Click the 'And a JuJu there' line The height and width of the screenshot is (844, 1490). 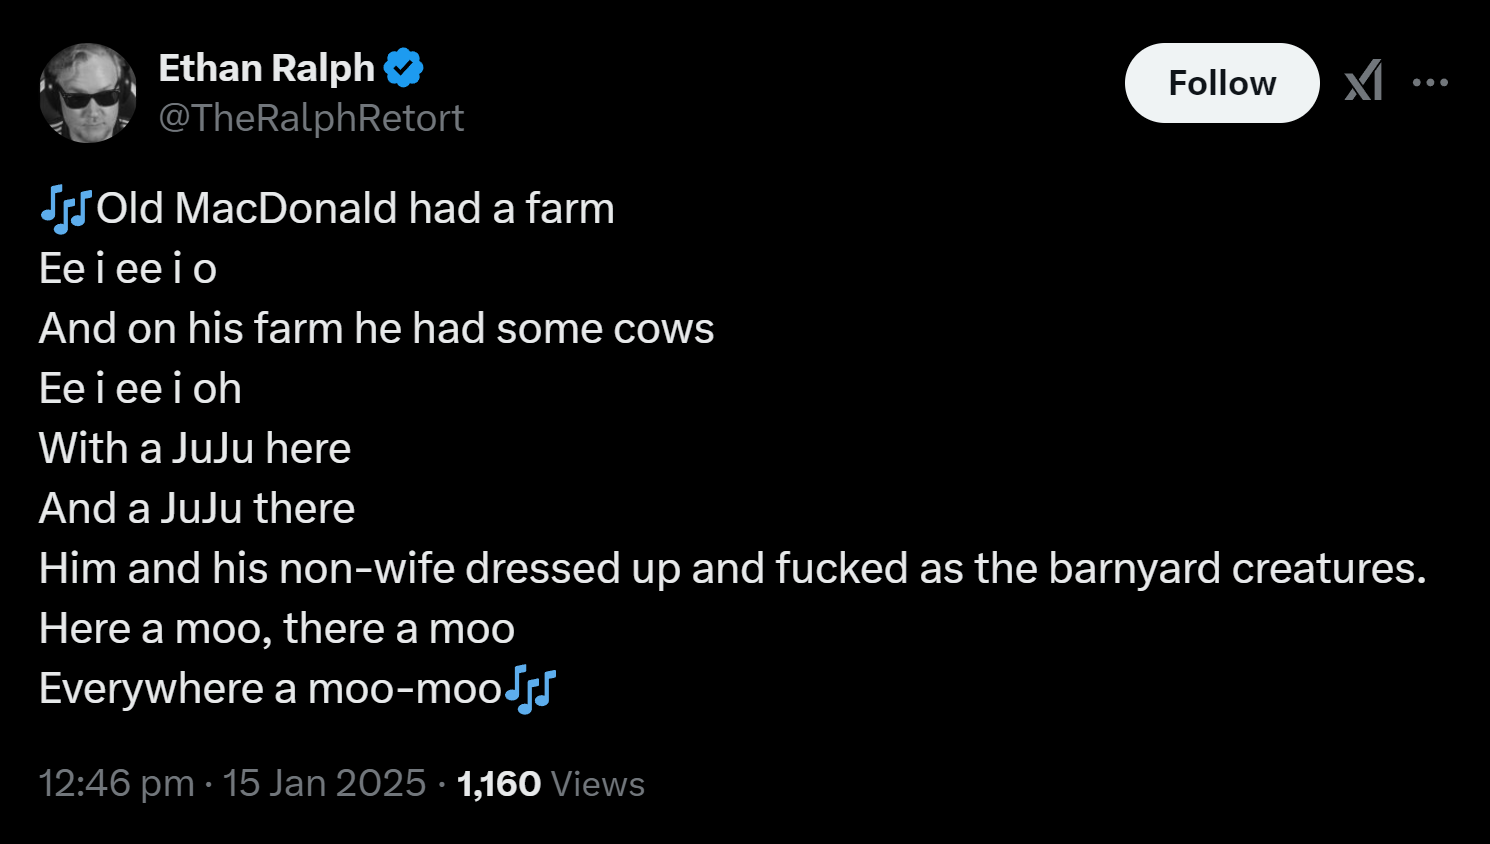pos(197,509)
